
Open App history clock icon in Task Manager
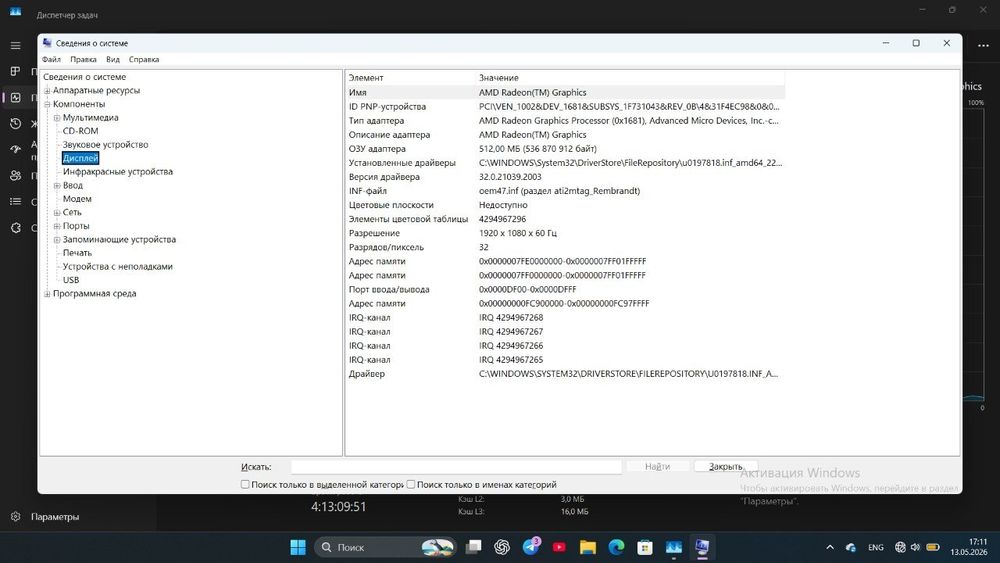coord(15,124)
